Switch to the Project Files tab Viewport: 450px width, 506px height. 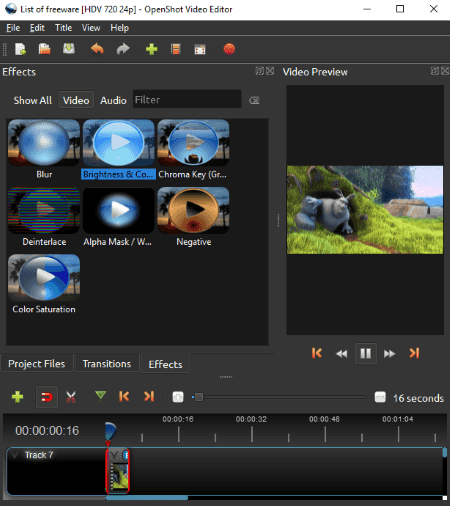click(x=37, y=363)
